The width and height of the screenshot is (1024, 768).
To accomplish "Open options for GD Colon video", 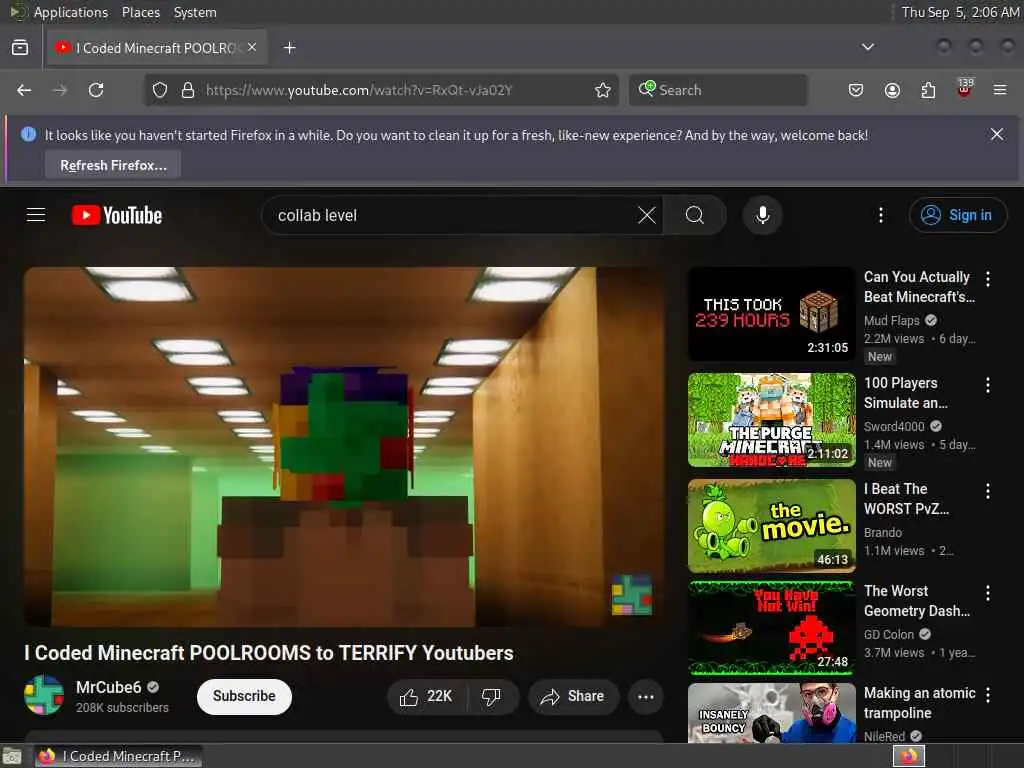I will point(987,593).
